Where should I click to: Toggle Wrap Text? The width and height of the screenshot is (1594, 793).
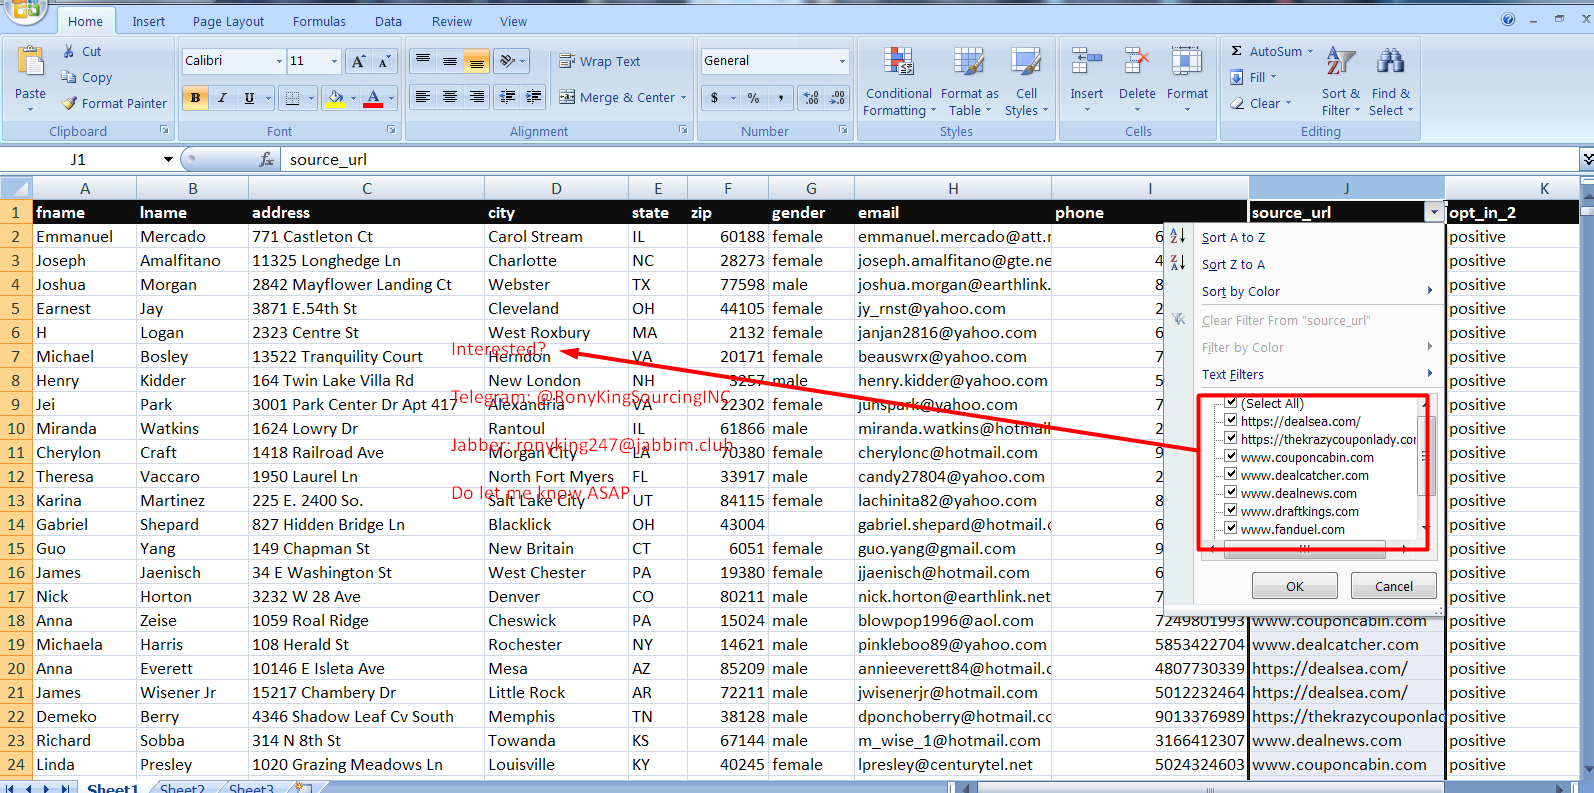[x=599, y=61]
